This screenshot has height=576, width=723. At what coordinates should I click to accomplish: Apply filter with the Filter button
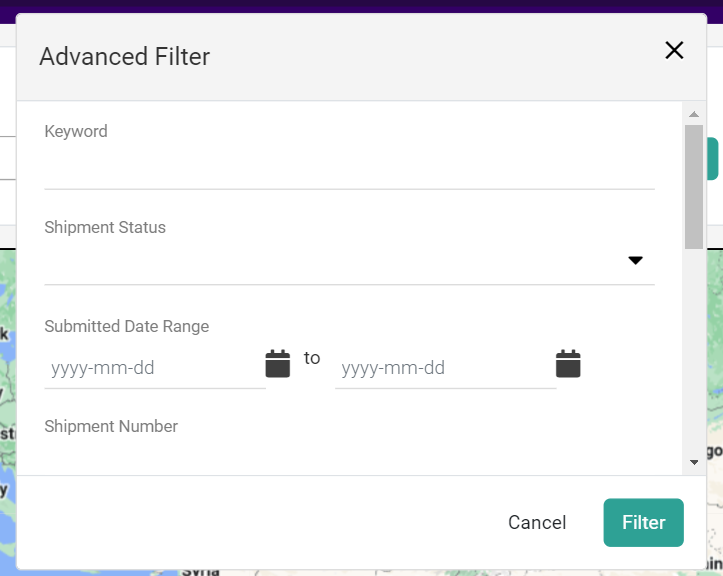(x=643, y=523)
